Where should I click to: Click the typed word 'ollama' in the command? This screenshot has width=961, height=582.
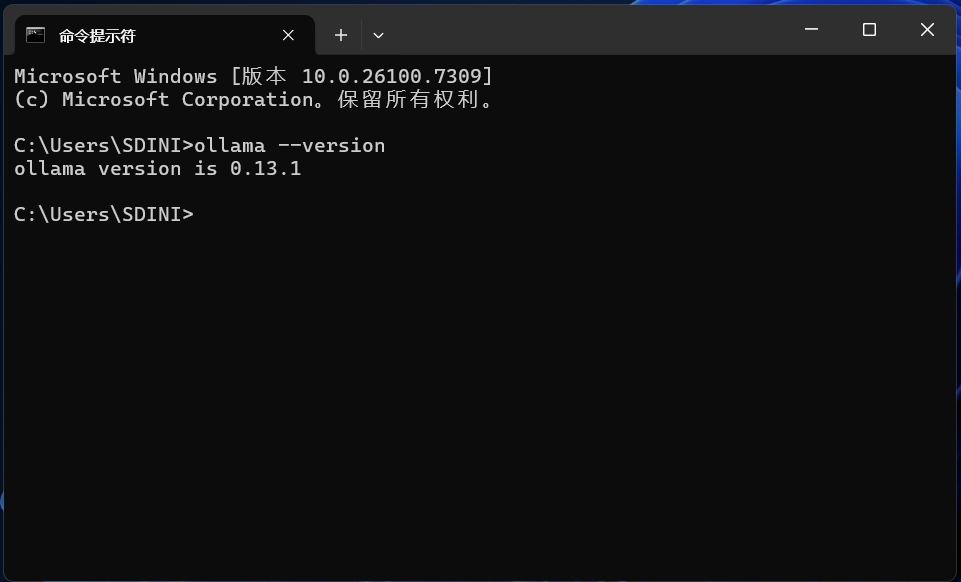(230, 146)
